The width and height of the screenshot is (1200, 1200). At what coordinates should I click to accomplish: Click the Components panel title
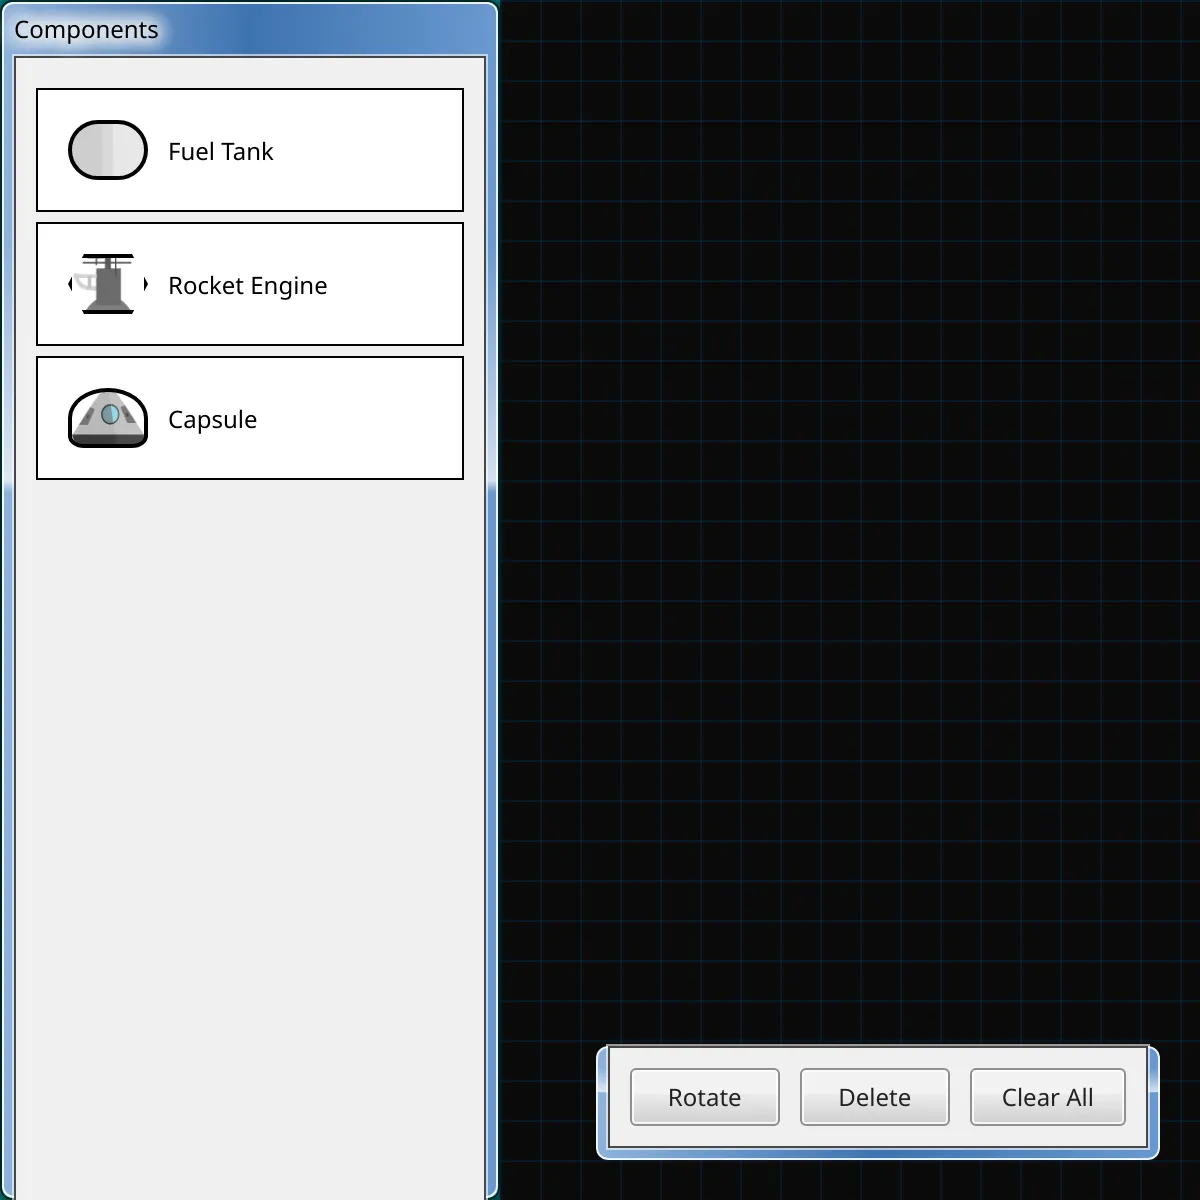tap(86, 30)
